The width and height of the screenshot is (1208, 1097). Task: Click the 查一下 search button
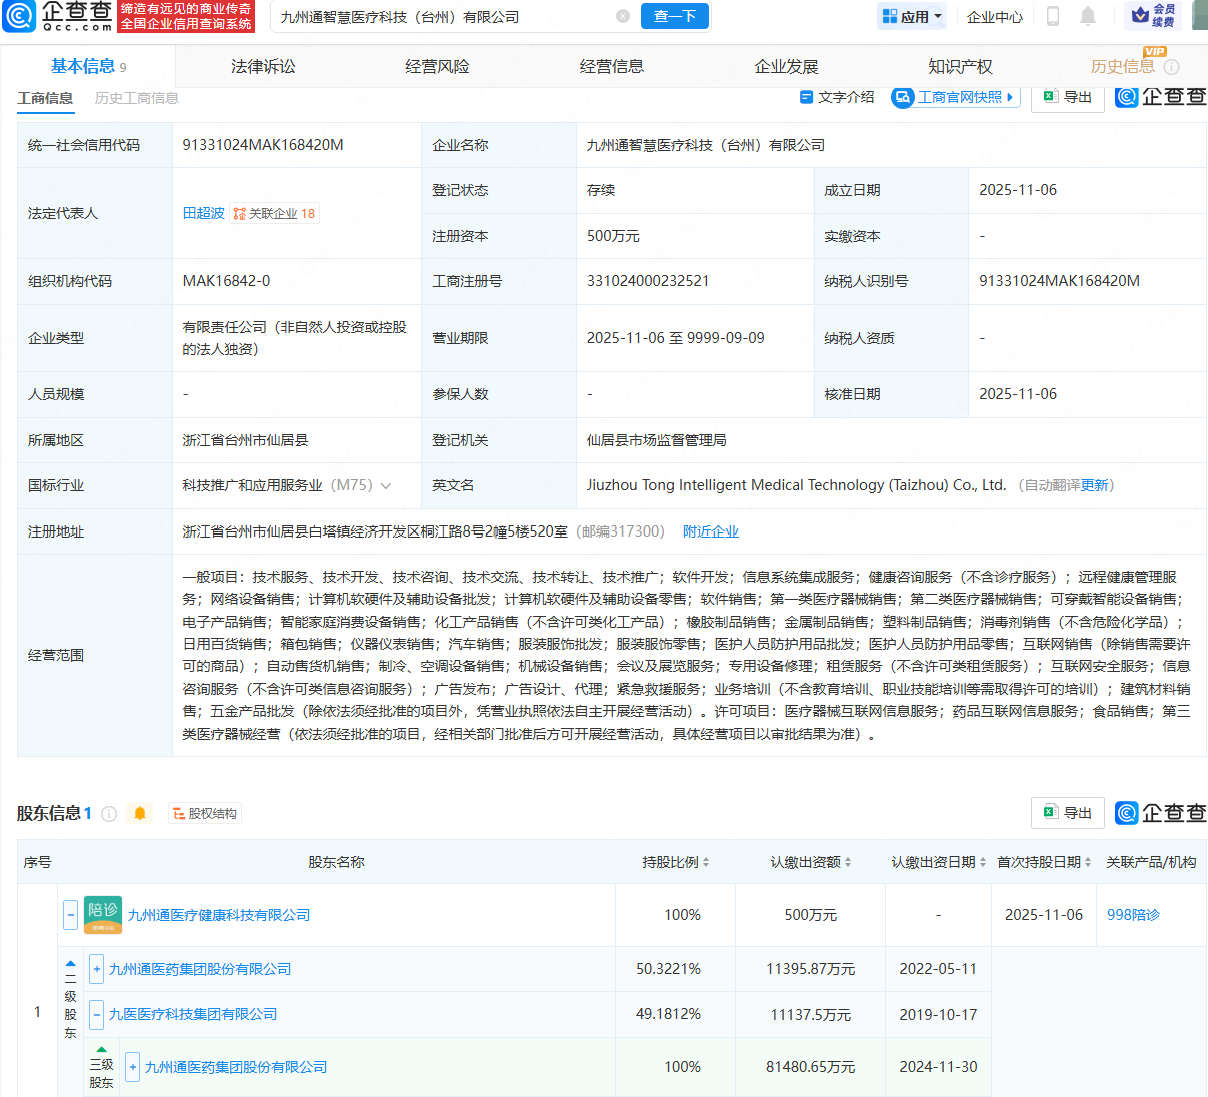(x=674, y=17)
